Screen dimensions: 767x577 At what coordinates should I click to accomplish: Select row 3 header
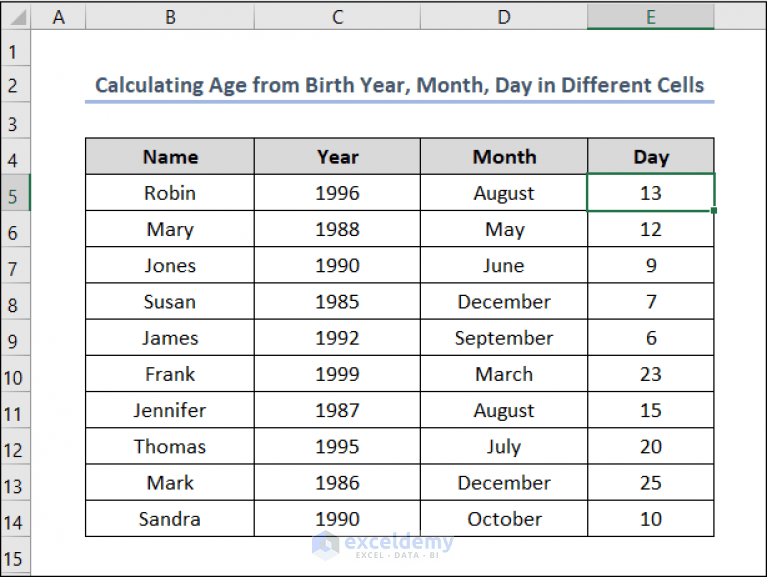[15, 121]
